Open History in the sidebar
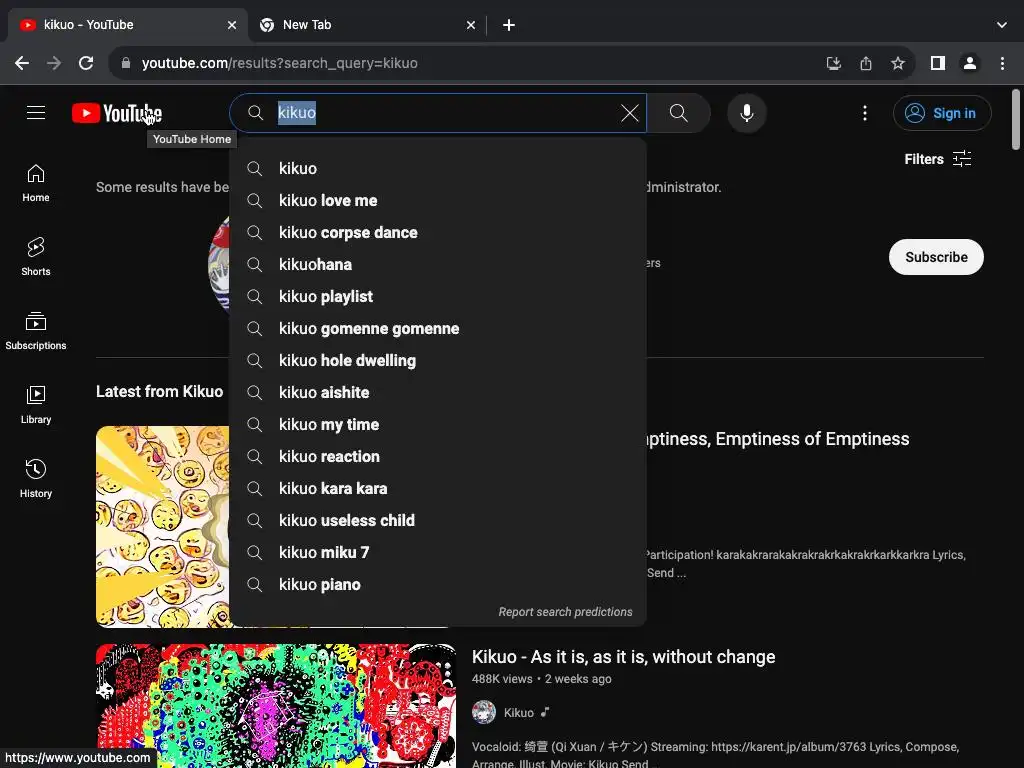The height and width of the screenshot is (768, 1024). (36, 479)
